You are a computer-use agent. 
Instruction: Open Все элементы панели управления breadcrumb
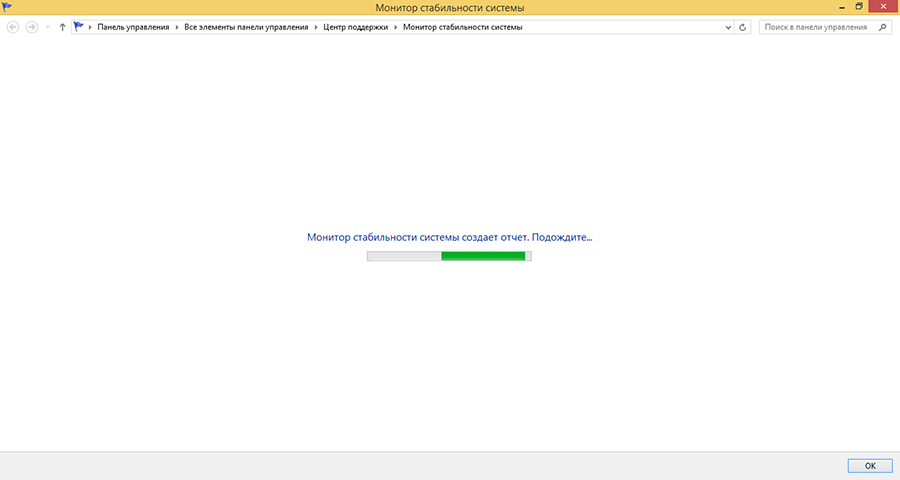[246, 27]
